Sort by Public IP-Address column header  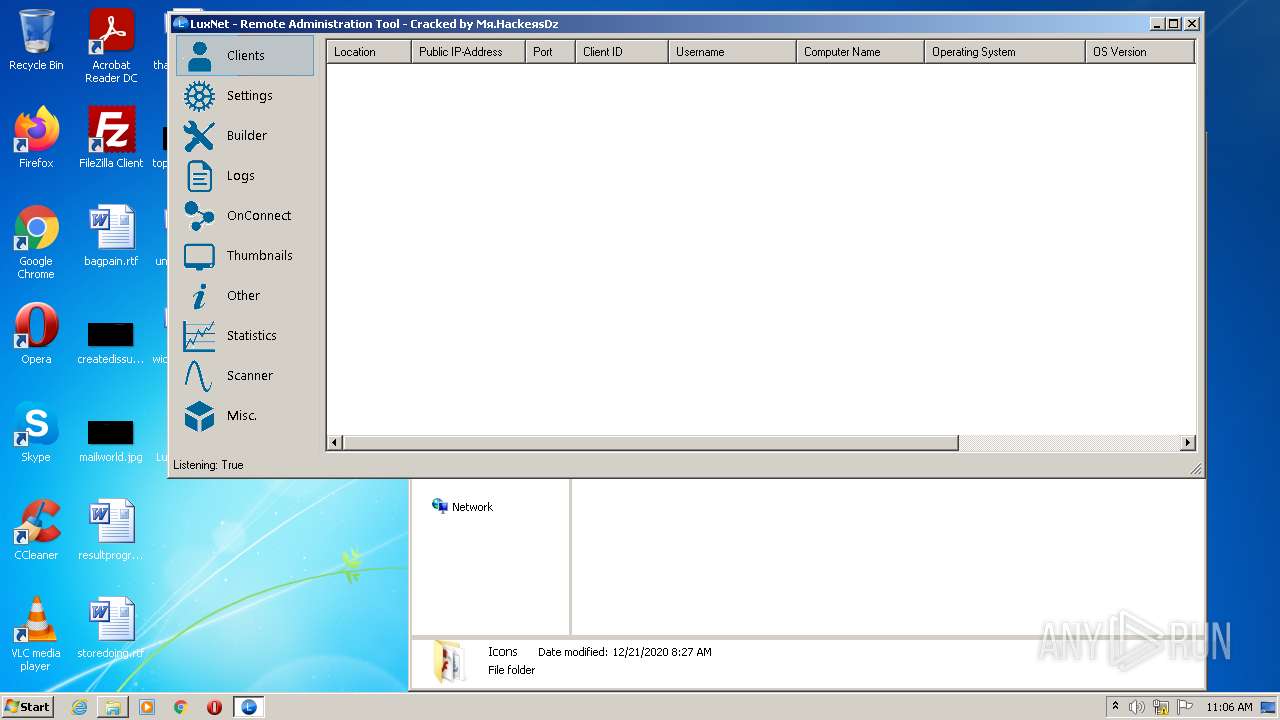pyautogui.click(x=468, y=52)
